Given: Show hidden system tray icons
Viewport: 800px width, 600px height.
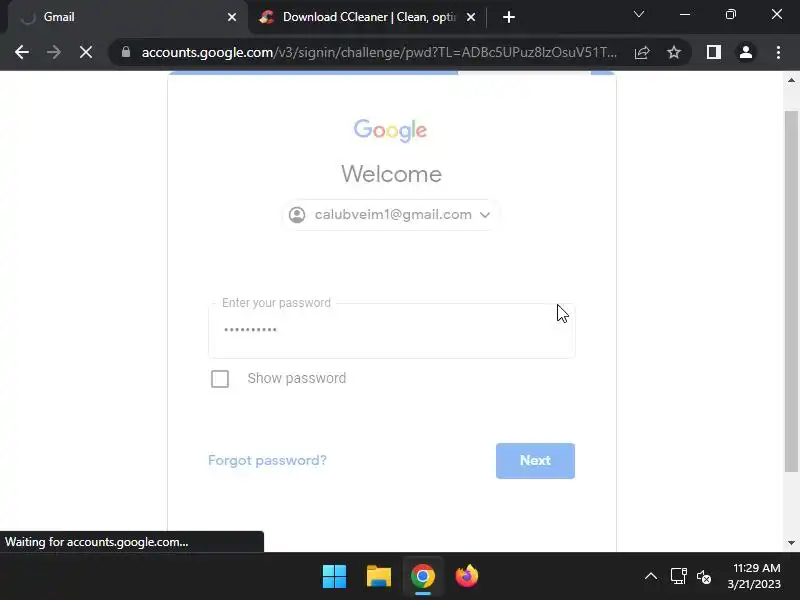Looking at the screenshot, I should [651, 577].
